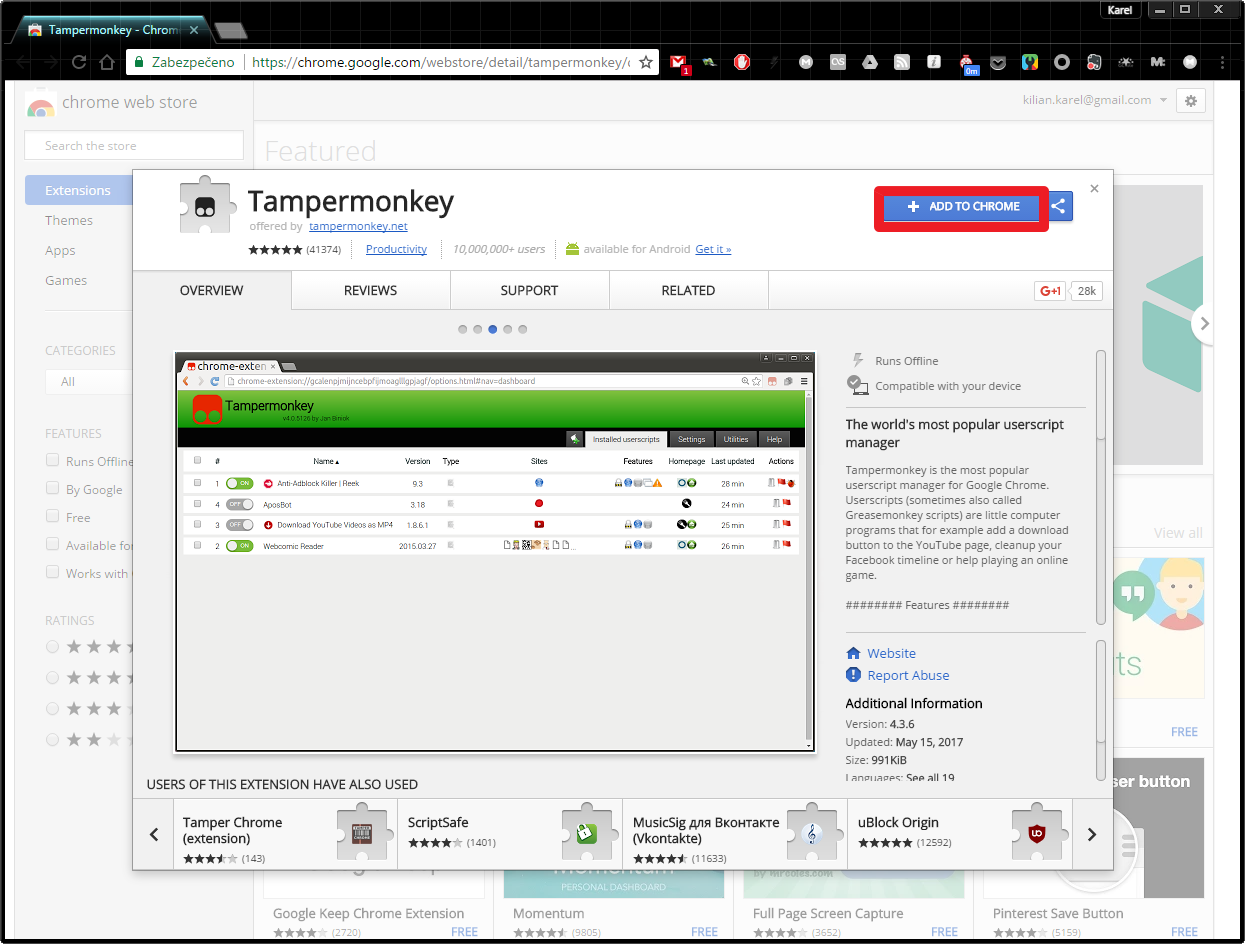
Task: Go to the browser home page icon
Action: [107, 62]
